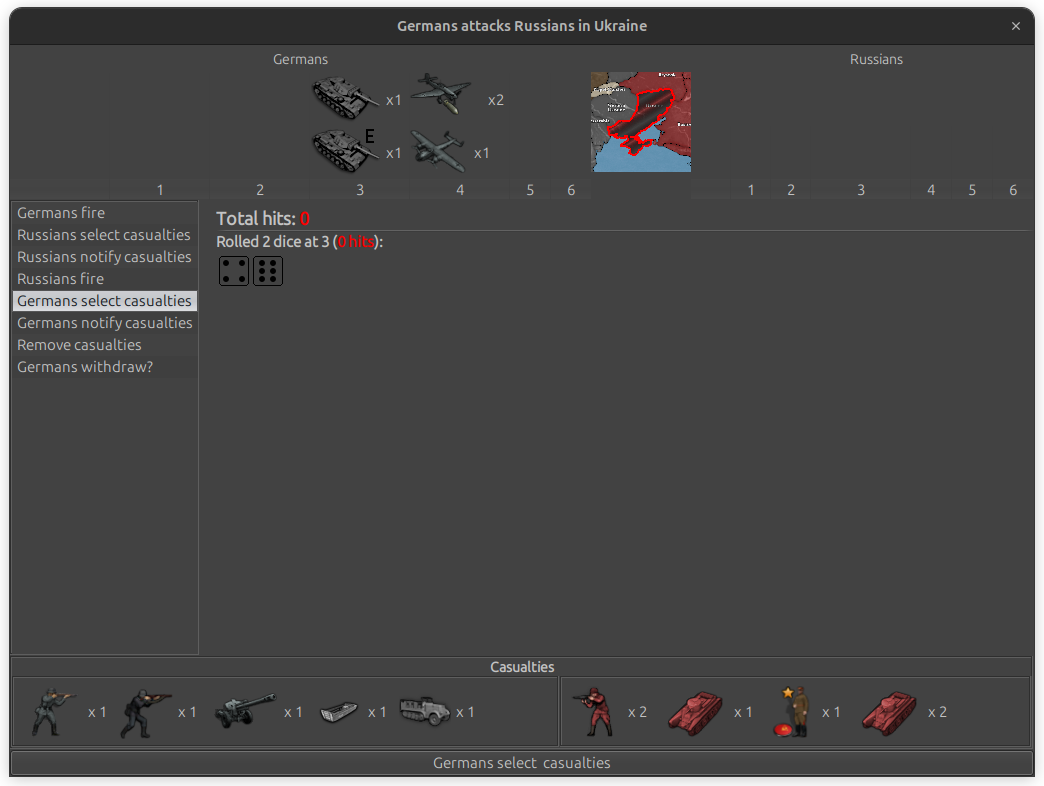Select the Germans withdraw? phase
Image resolution: width=1044 pixels, height=786 pixels.
point(85,366)
